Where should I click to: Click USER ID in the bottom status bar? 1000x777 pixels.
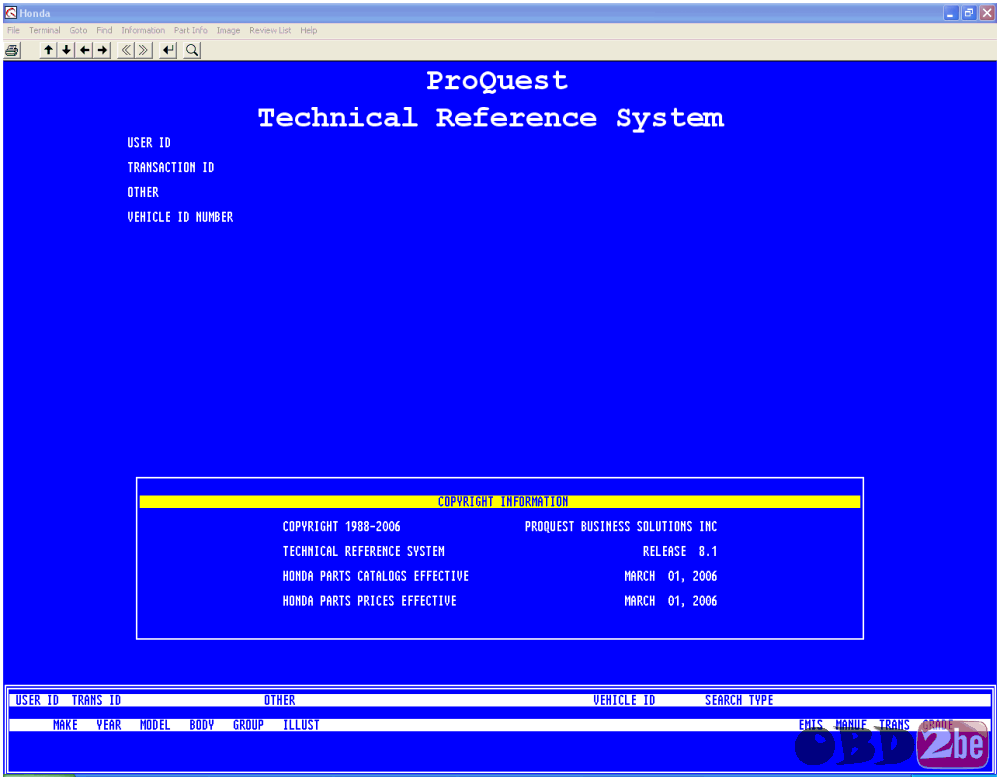tap(37, 700)
